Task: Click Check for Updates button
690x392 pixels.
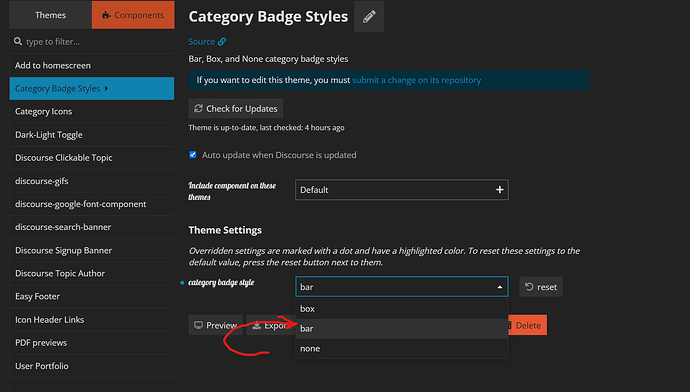Action: [x=236, y=108]
